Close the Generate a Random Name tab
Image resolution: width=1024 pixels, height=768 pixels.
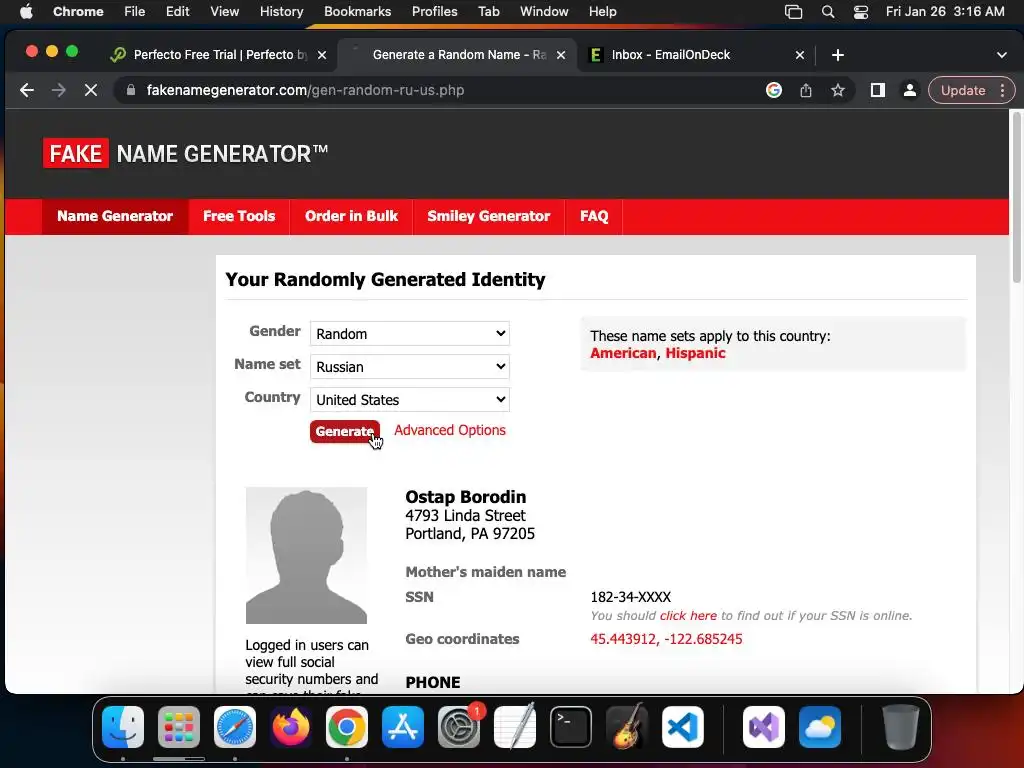tap(561, 55)
